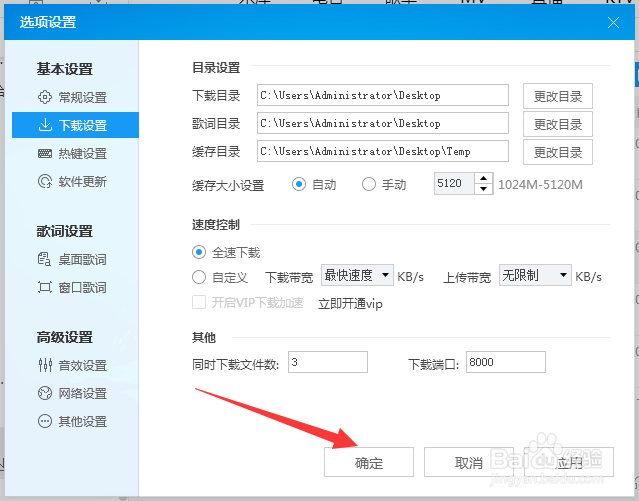639x501 pixels.
Task: Decrease cache size with down arrow
Action: point(483,189)
